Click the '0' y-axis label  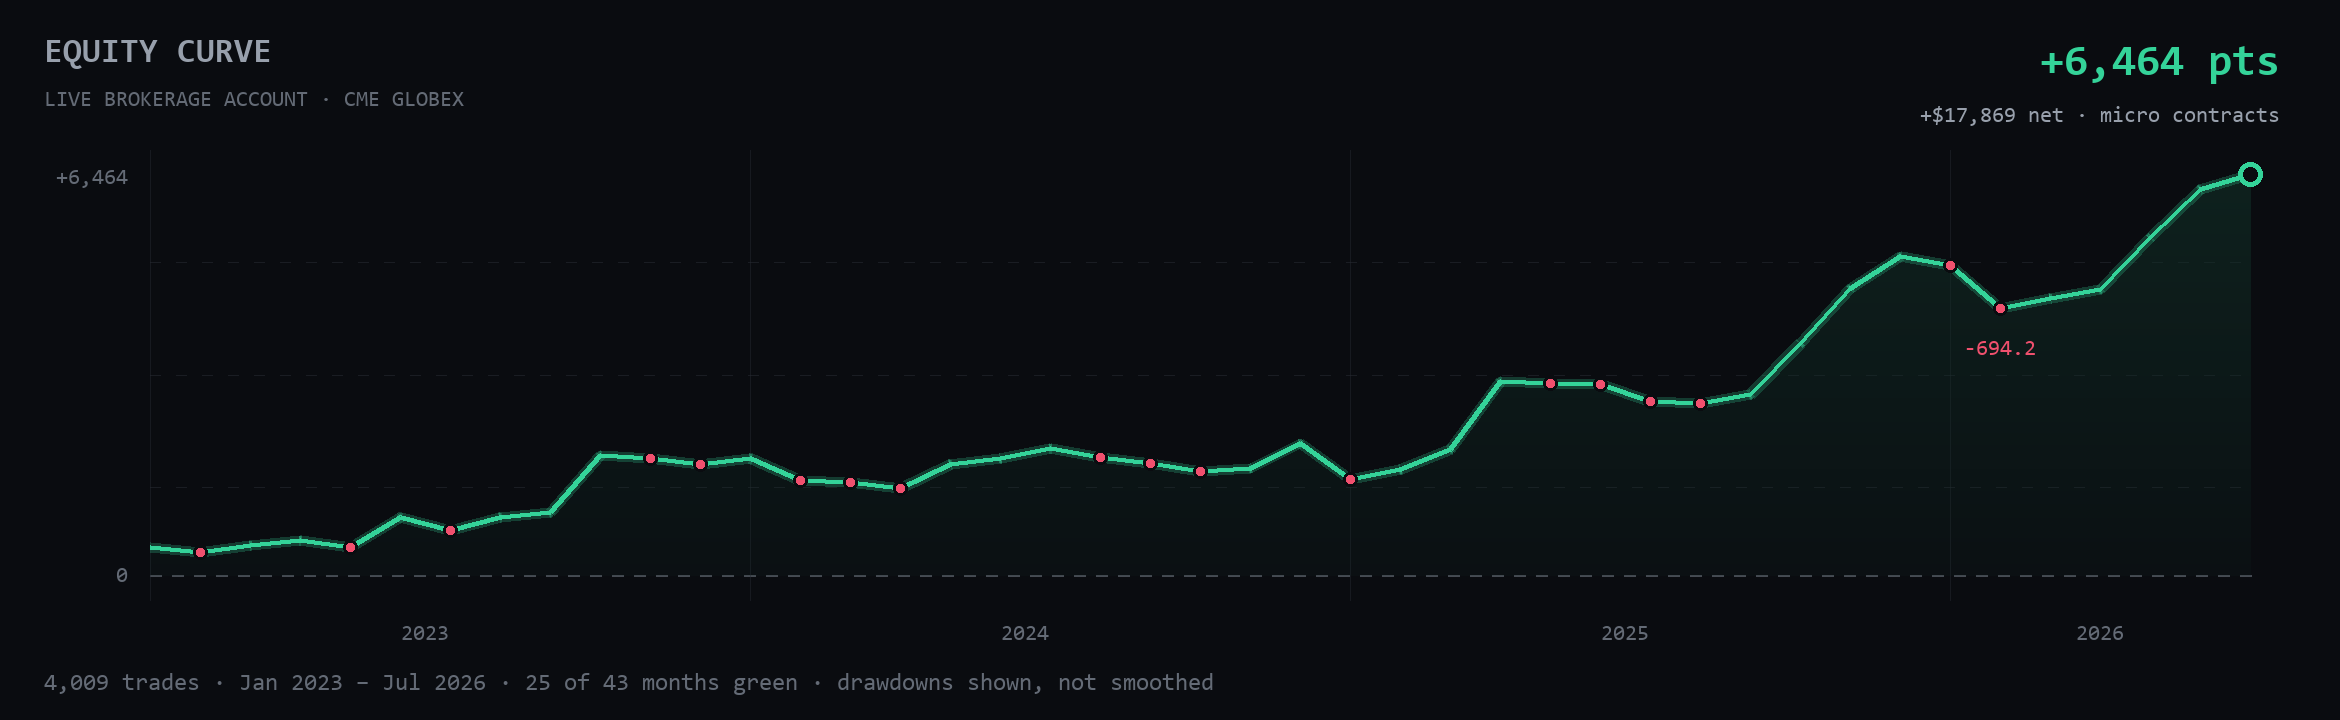click(122, 575)
